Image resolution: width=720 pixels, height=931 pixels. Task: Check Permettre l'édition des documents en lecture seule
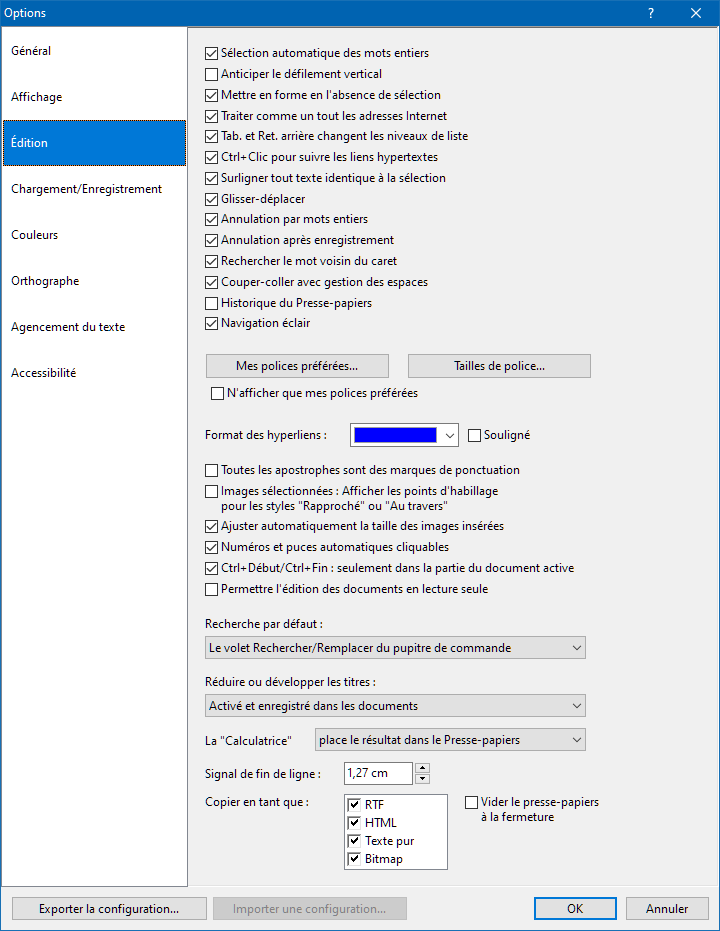tap(211, 590)
